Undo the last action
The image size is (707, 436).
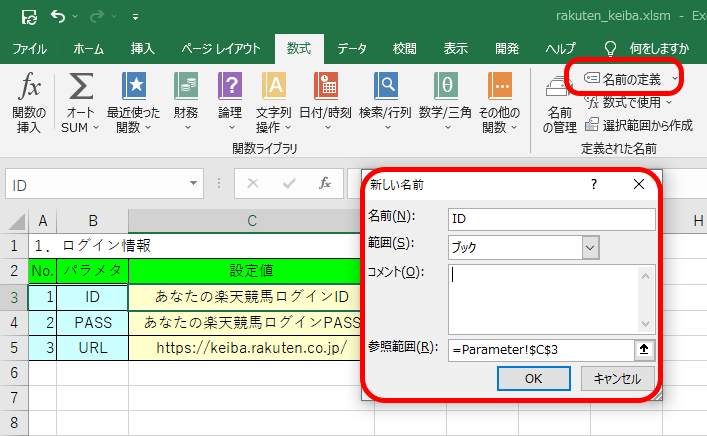click(58, 16)
